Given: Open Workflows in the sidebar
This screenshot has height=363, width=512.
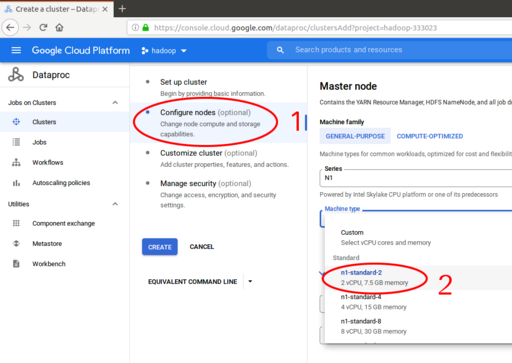Looking at the screenshot, I should [64, 162].
